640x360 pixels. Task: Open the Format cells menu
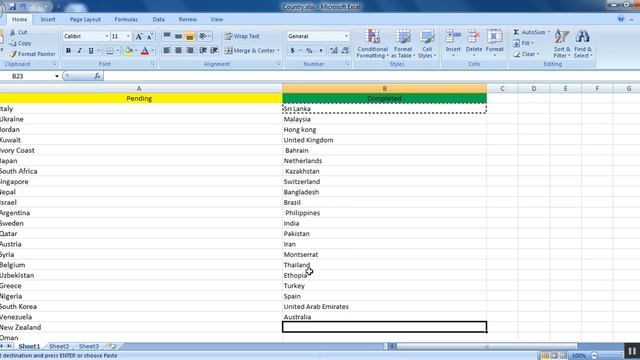click(x=494, y=42)
